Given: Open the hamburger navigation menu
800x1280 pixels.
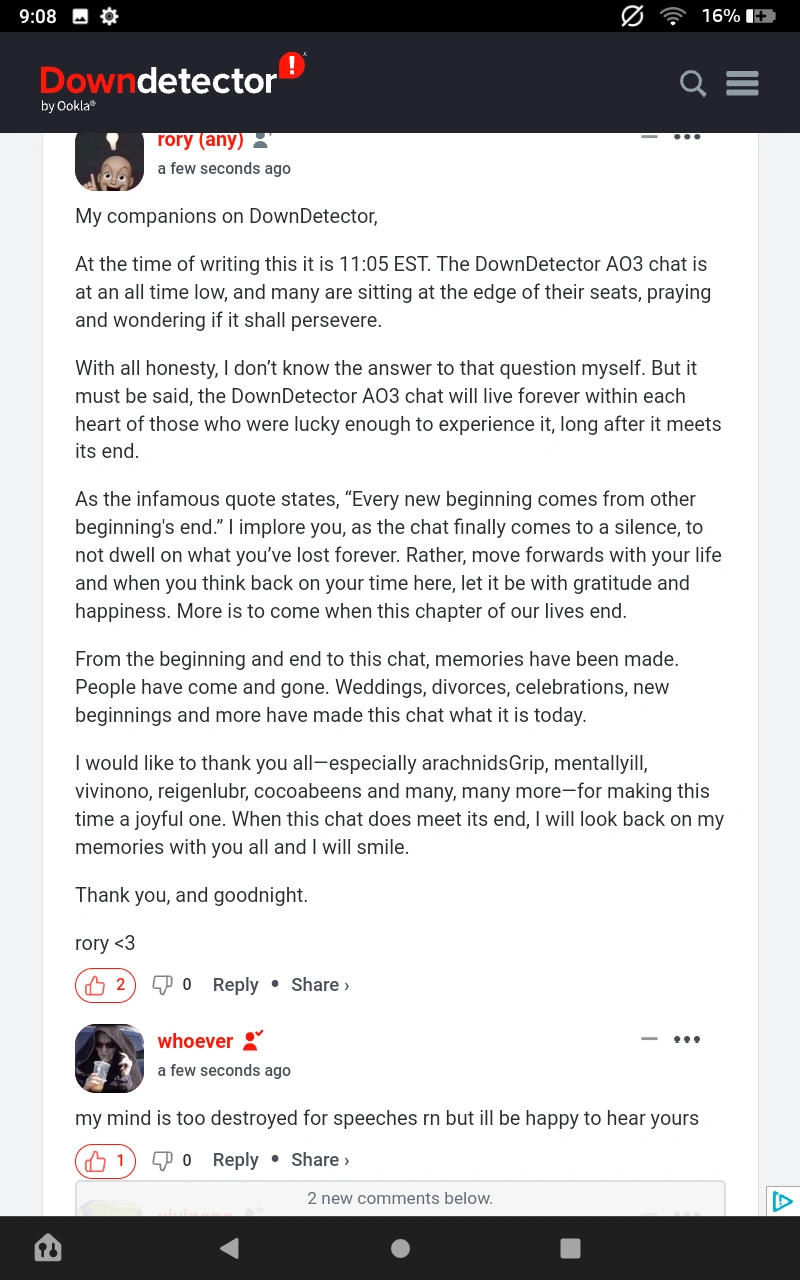Looking at the screenshot, I should click(742, 83).
